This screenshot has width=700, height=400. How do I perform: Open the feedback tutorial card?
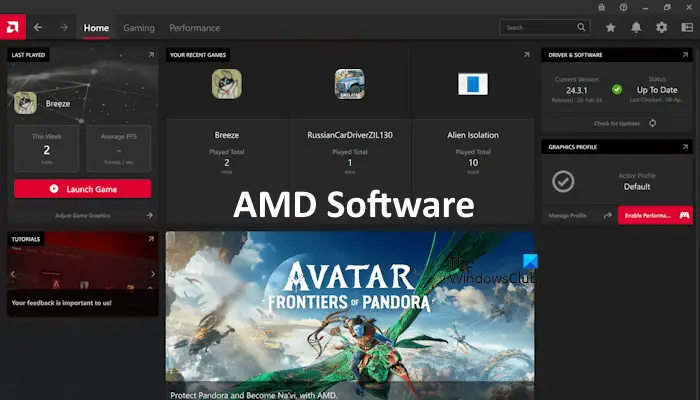[x=83, y=274]
